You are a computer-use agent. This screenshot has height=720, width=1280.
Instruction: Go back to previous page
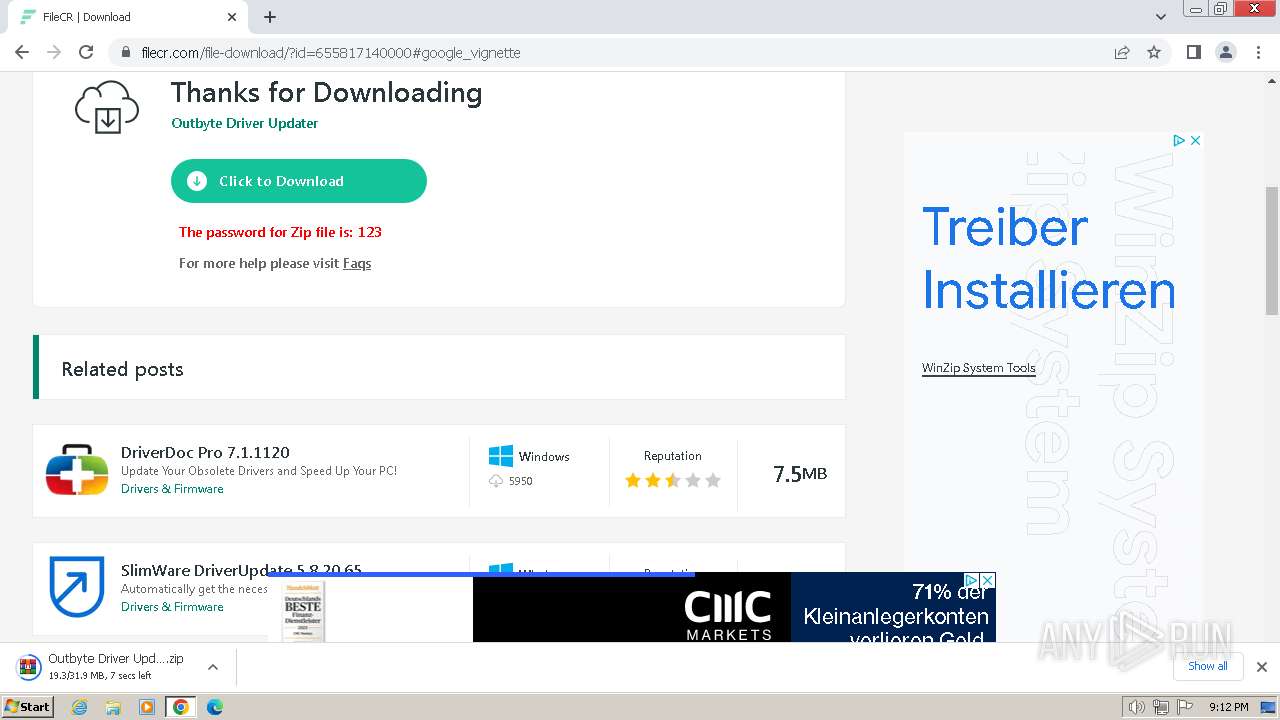pos(22,52)
